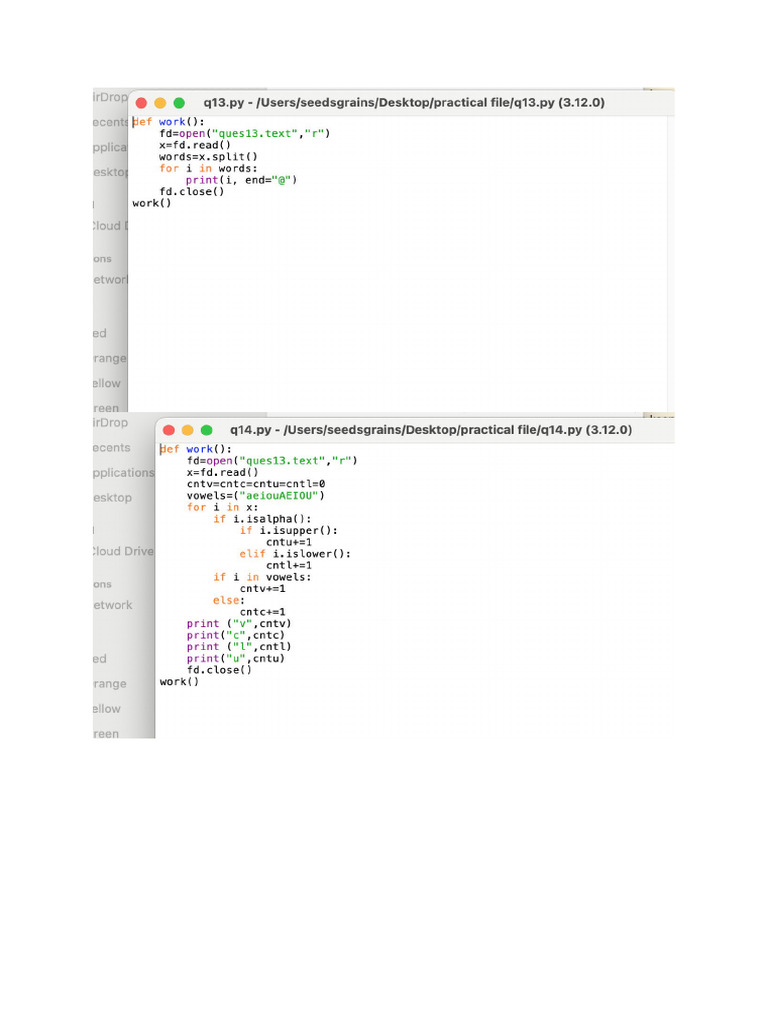Close the q14.py editor window
768x1024 pixels.
coord(168,430)
